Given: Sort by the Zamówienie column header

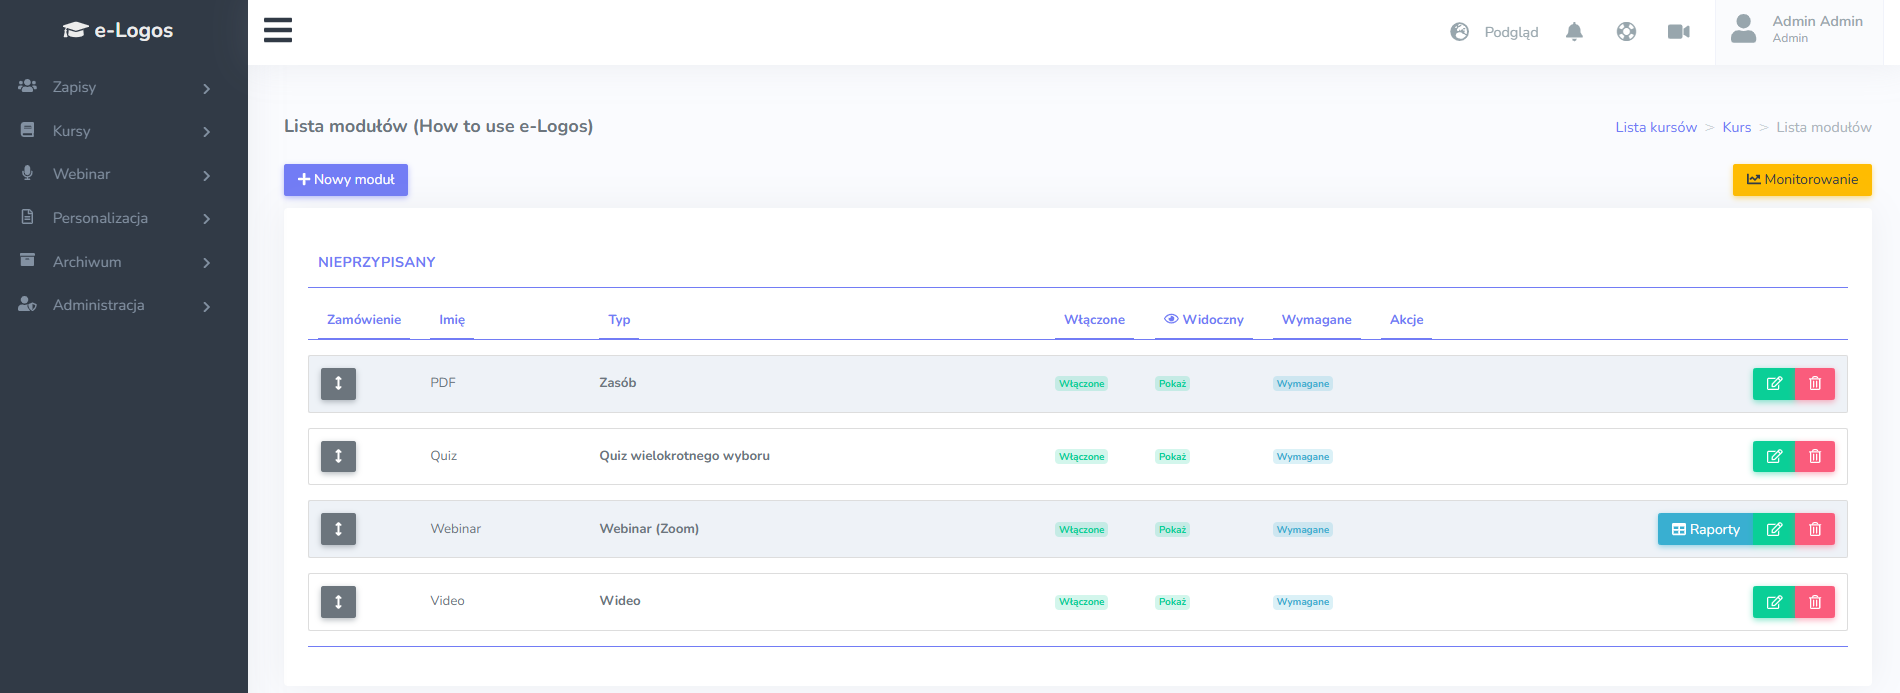Looking at the screenshot, I should pos(364,320).
